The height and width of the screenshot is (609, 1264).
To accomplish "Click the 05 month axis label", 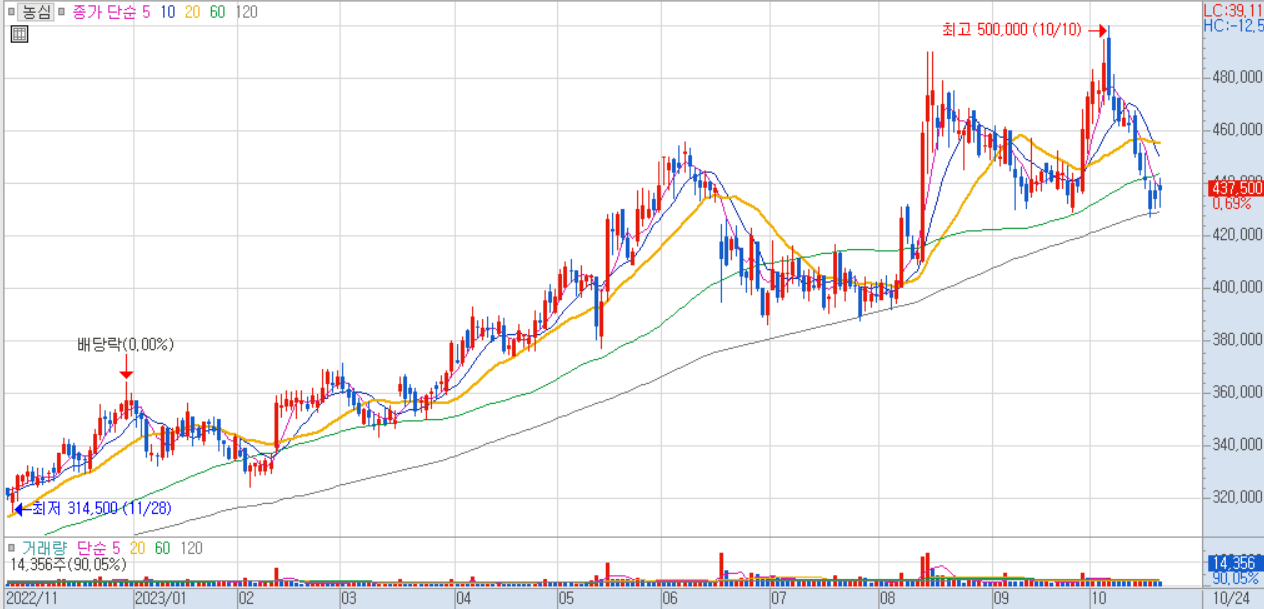I will pos(566,598).
